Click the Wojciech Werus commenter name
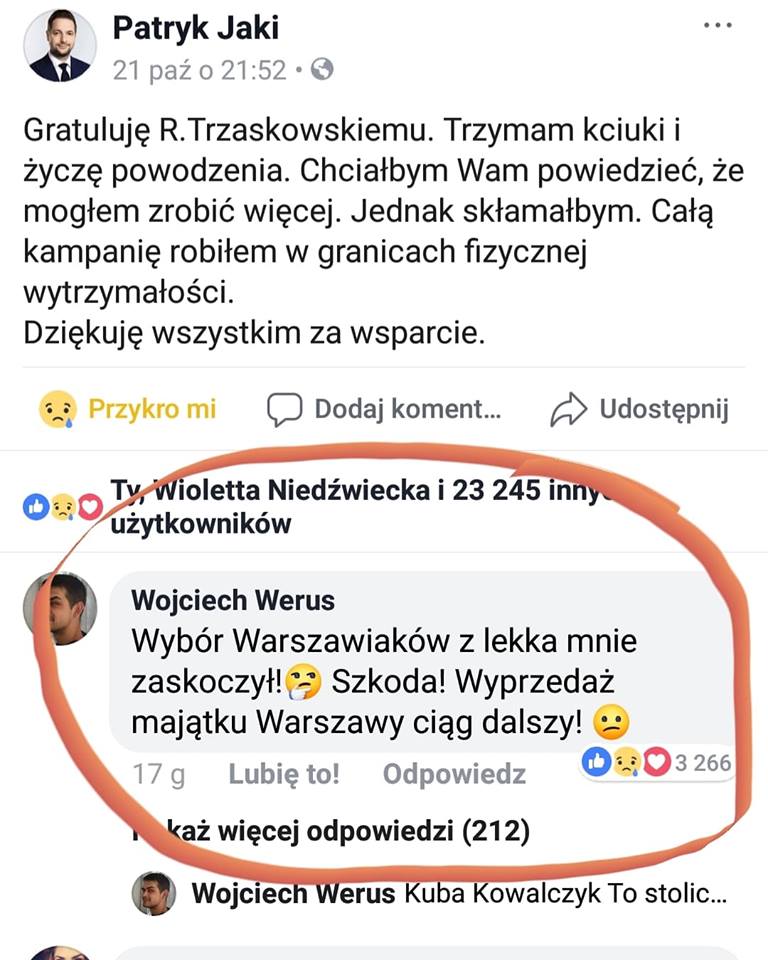Screen dimensions: 768x960 pyautogui.click(x=233, y=600)
